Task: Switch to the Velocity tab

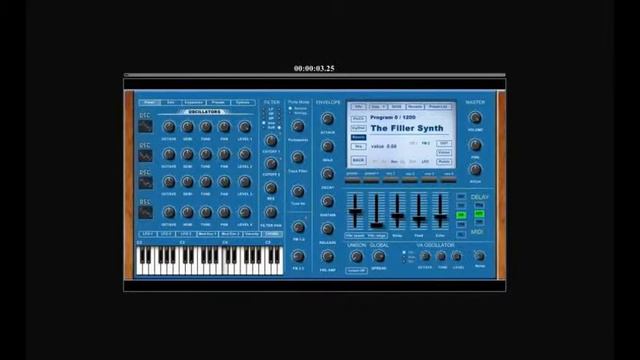Action: click(252, 234)
